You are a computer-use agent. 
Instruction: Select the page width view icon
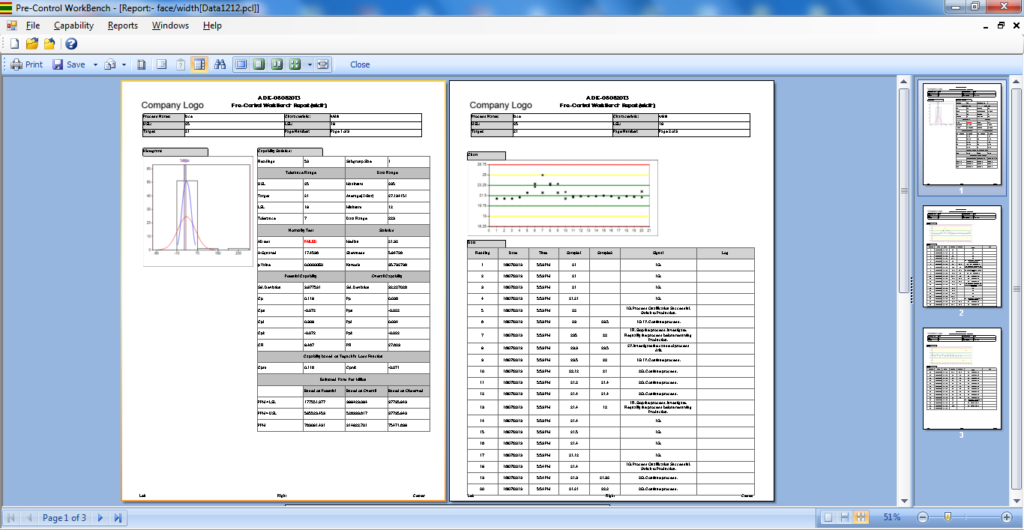(x=241, y=65)
